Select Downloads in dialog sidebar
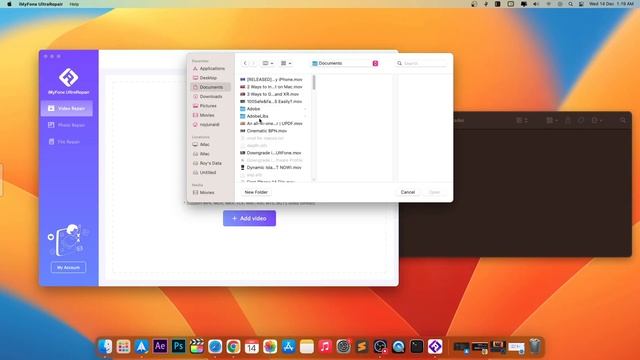Image resolution: width=640 pixels, height=360 pixels. [210, 97]
